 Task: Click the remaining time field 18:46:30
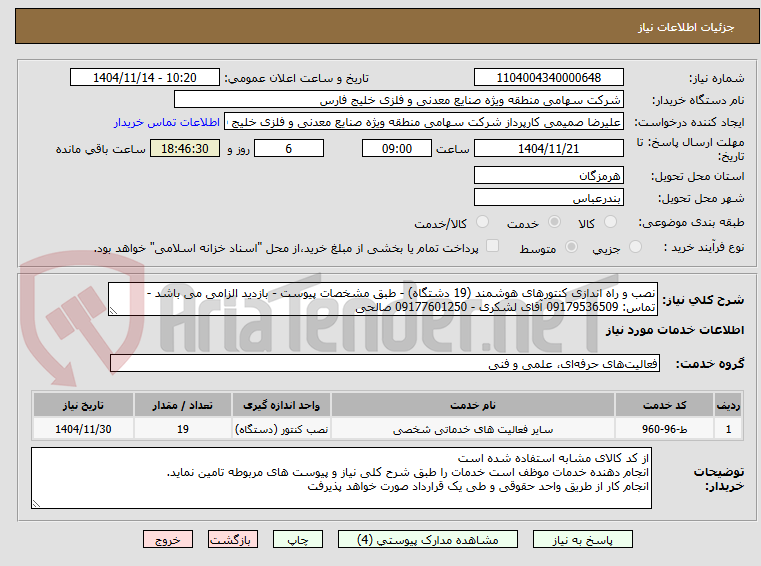185,148
